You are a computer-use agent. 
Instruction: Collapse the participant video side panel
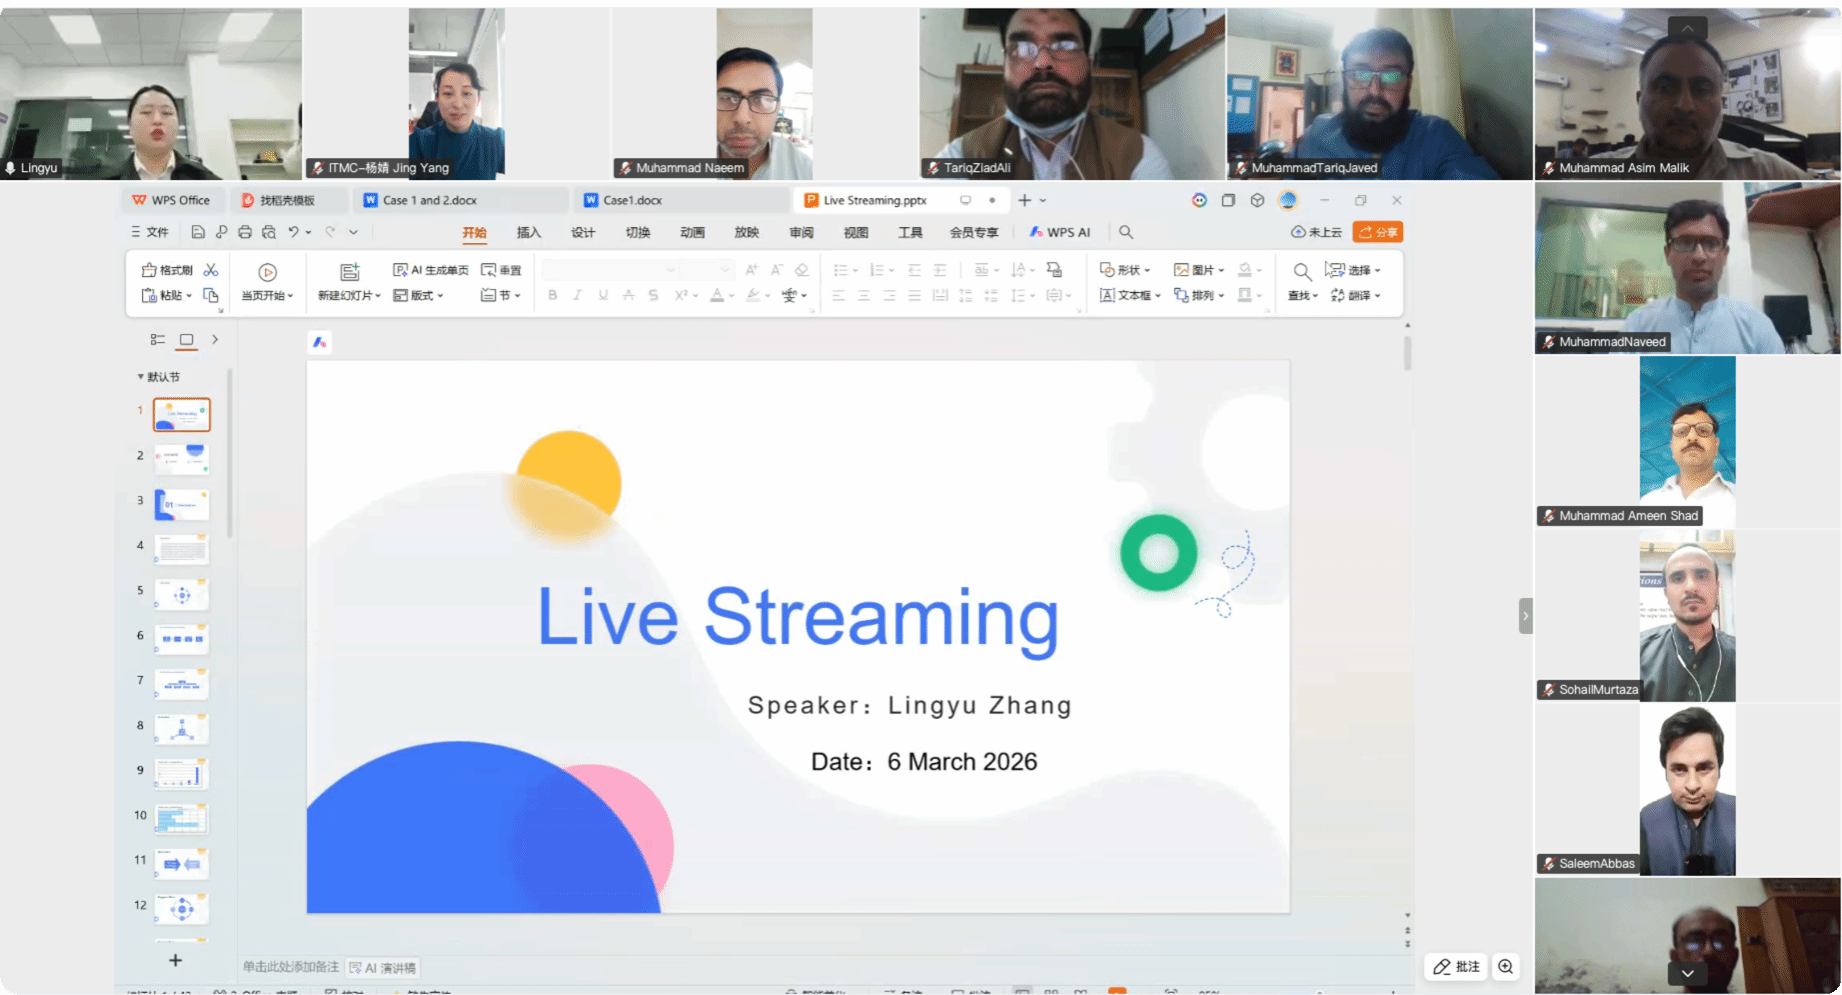[x=1525, y=616]
